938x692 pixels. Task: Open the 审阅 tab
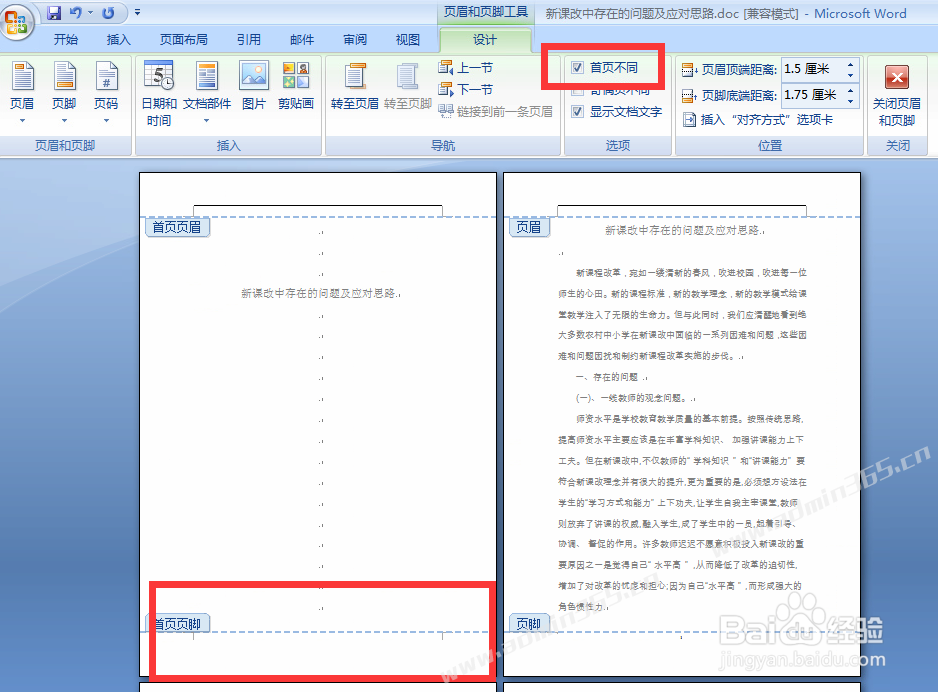(x=355, y=39)
